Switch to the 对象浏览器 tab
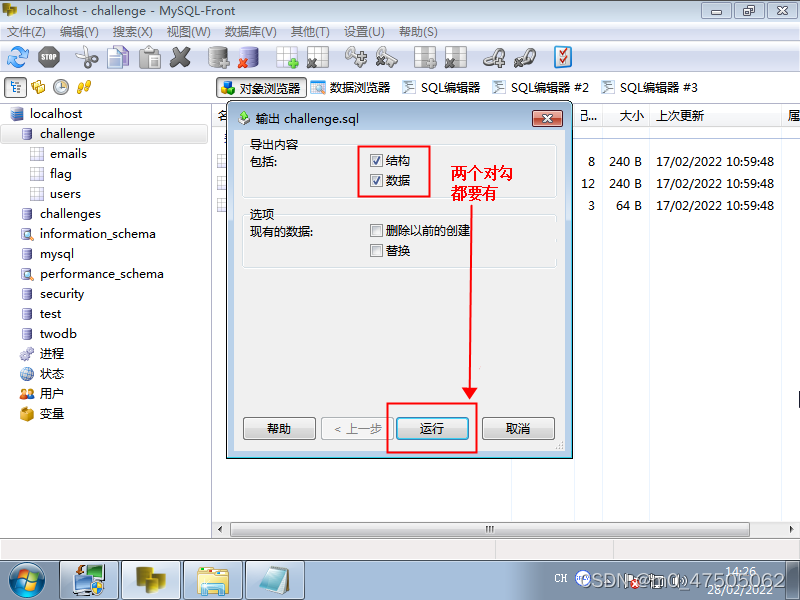This screenshot has width=800, height=600. tap(261, 88)
